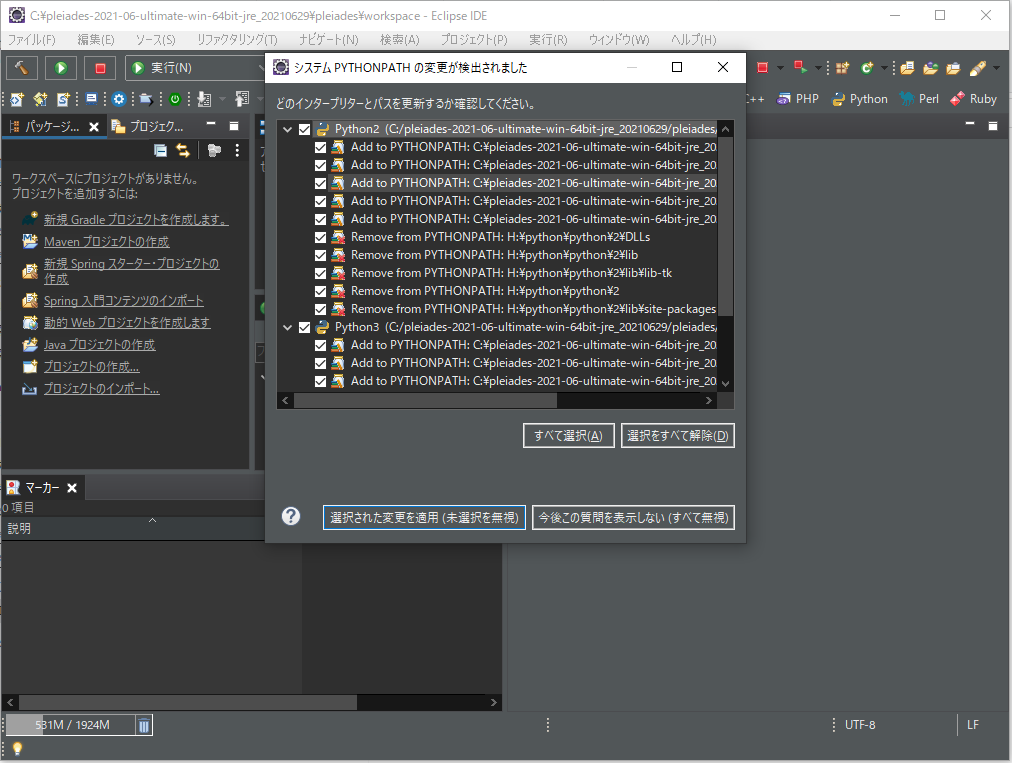Uncheck the Python3 interpreter checkbox
Screen dimensions: 1012x763
pos(305,327)
